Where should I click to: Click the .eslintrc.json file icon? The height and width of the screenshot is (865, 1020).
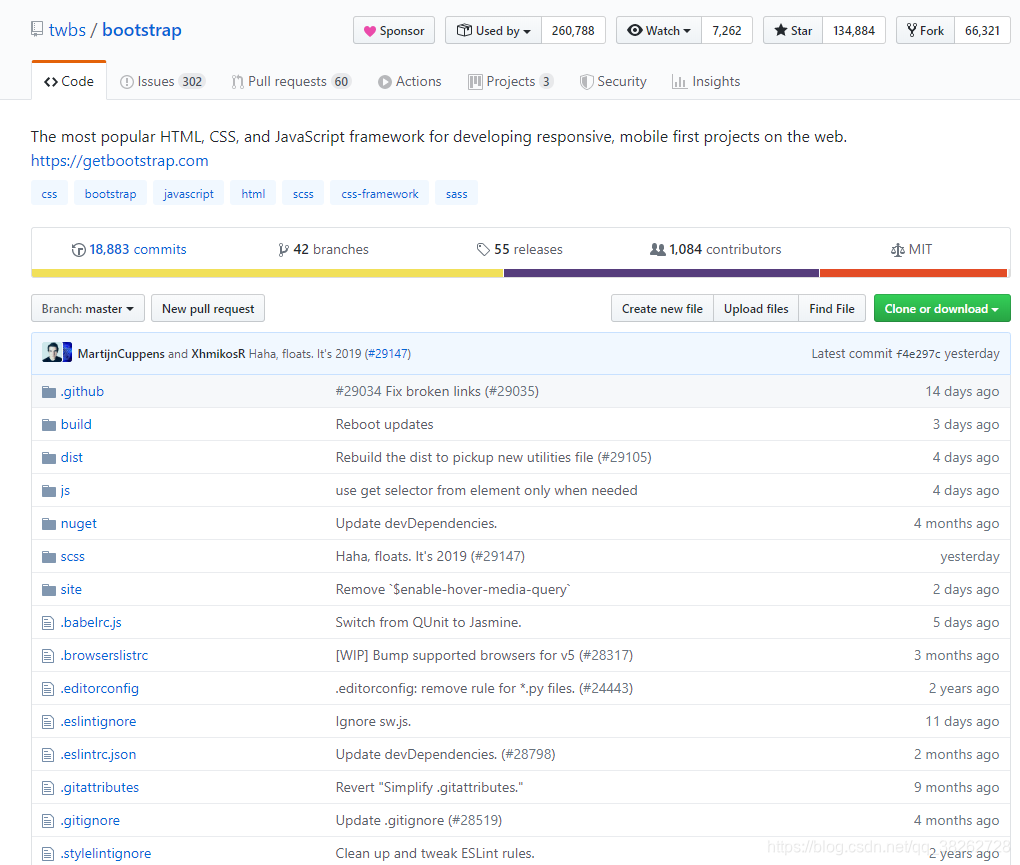[47, 755]
